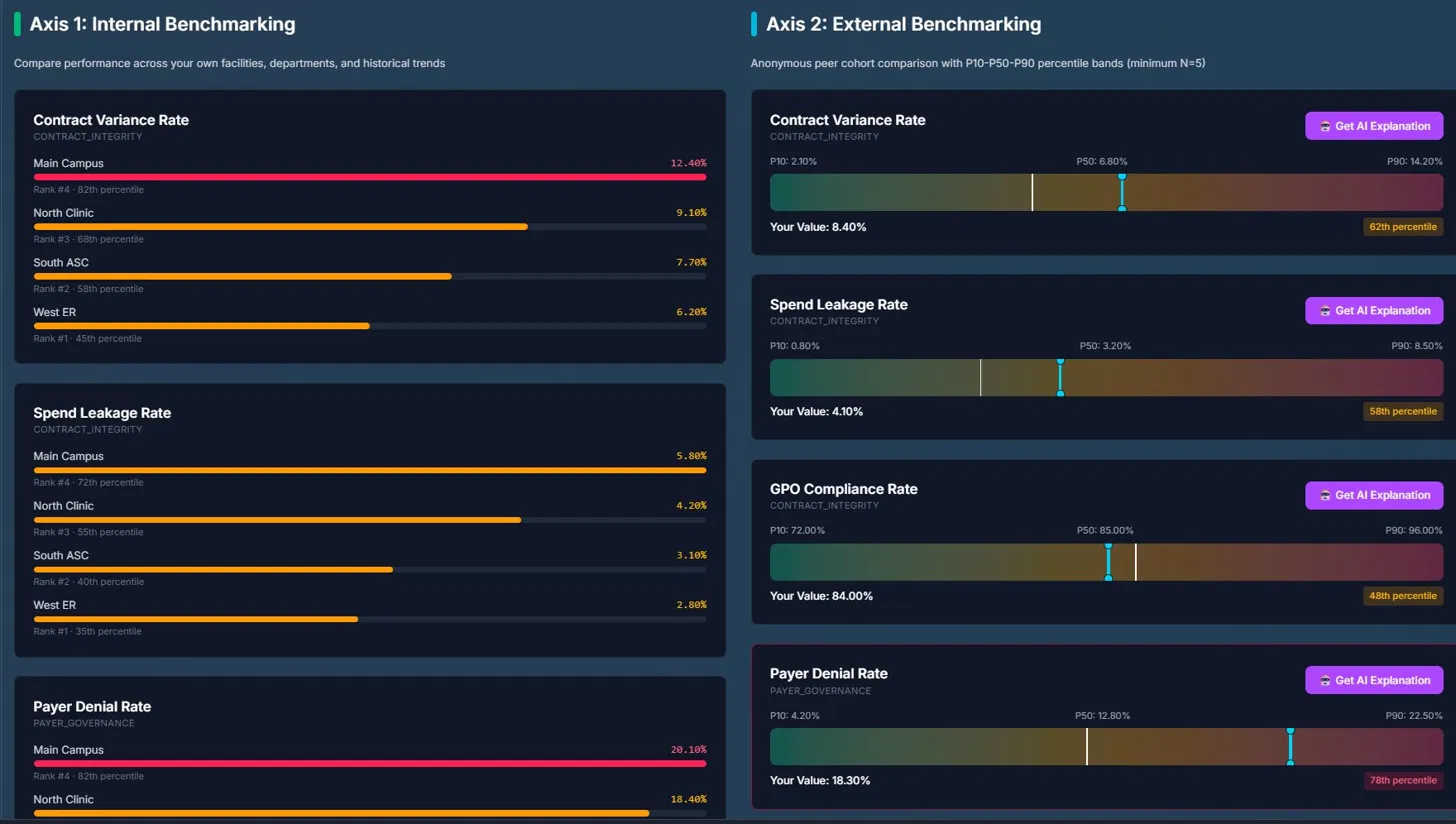Viewport: 1456px width, 824px height.
Task: Click 'Your Value: 18.30%' text
Action: pyautogui.click(x=820, y=780)
